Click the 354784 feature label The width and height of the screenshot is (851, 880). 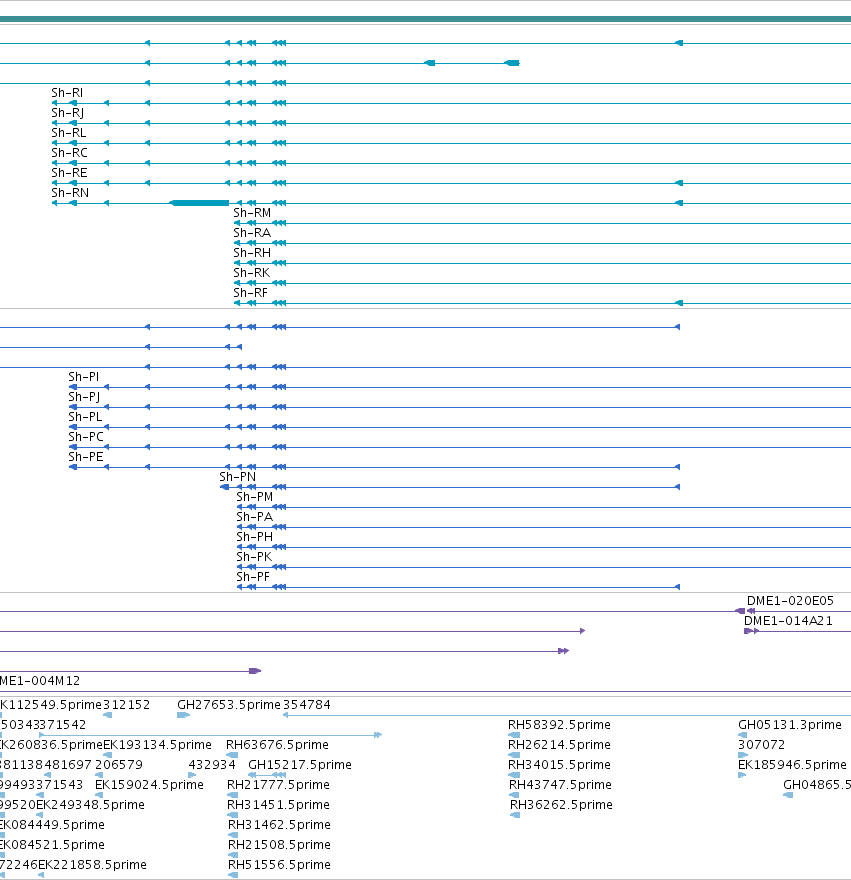306,705
